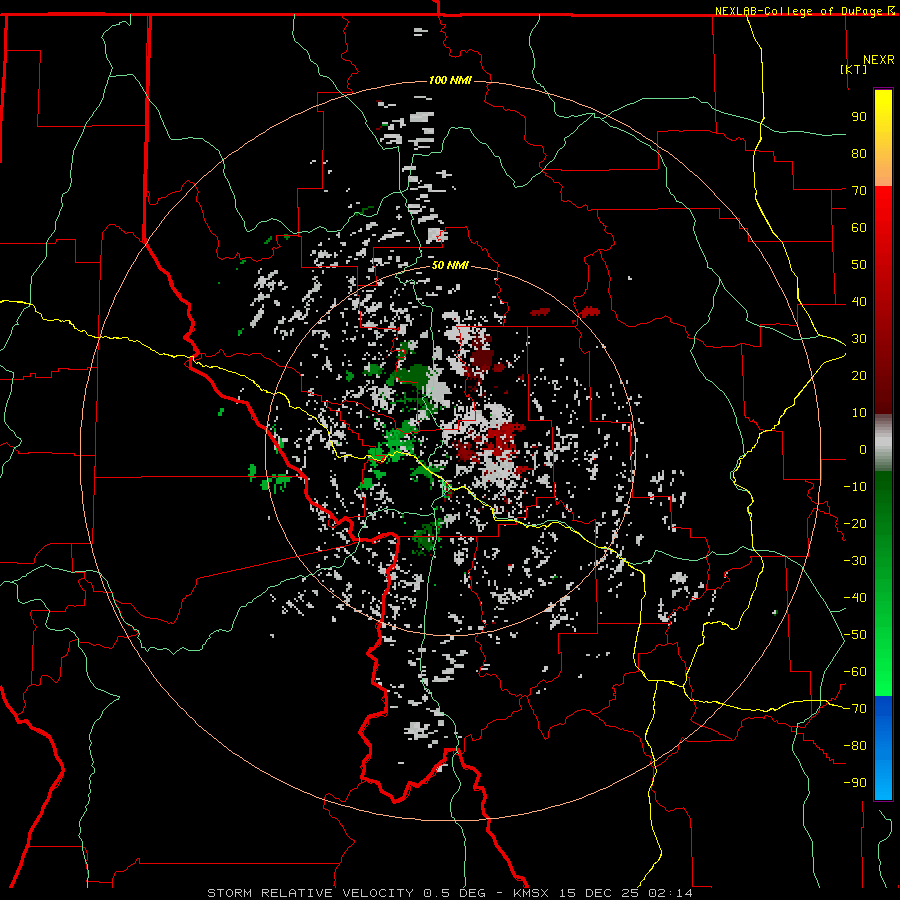Click the 60 value on the velocity scale
The image size is (900, 900).
tap(859, 228)
